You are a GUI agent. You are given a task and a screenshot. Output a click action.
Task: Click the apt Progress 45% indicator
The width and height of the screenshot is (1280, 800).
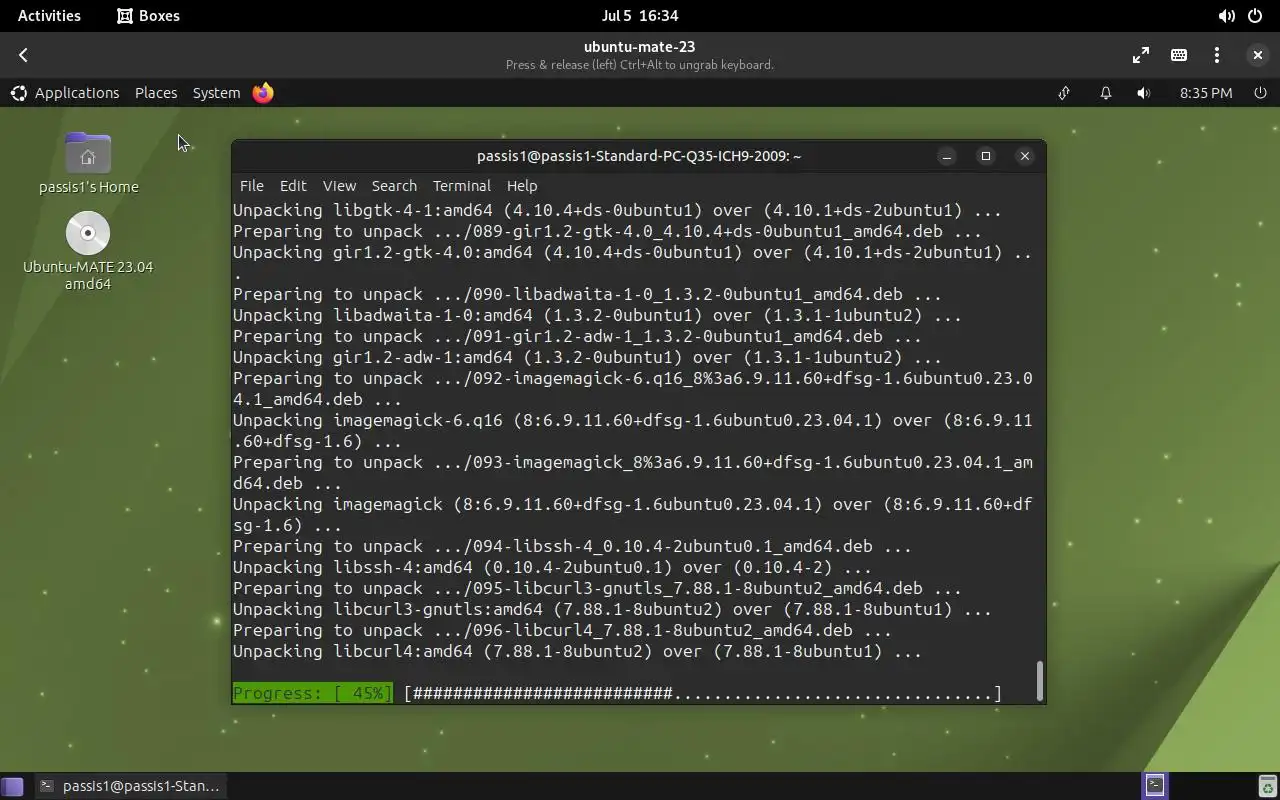(x=313, y=694)
